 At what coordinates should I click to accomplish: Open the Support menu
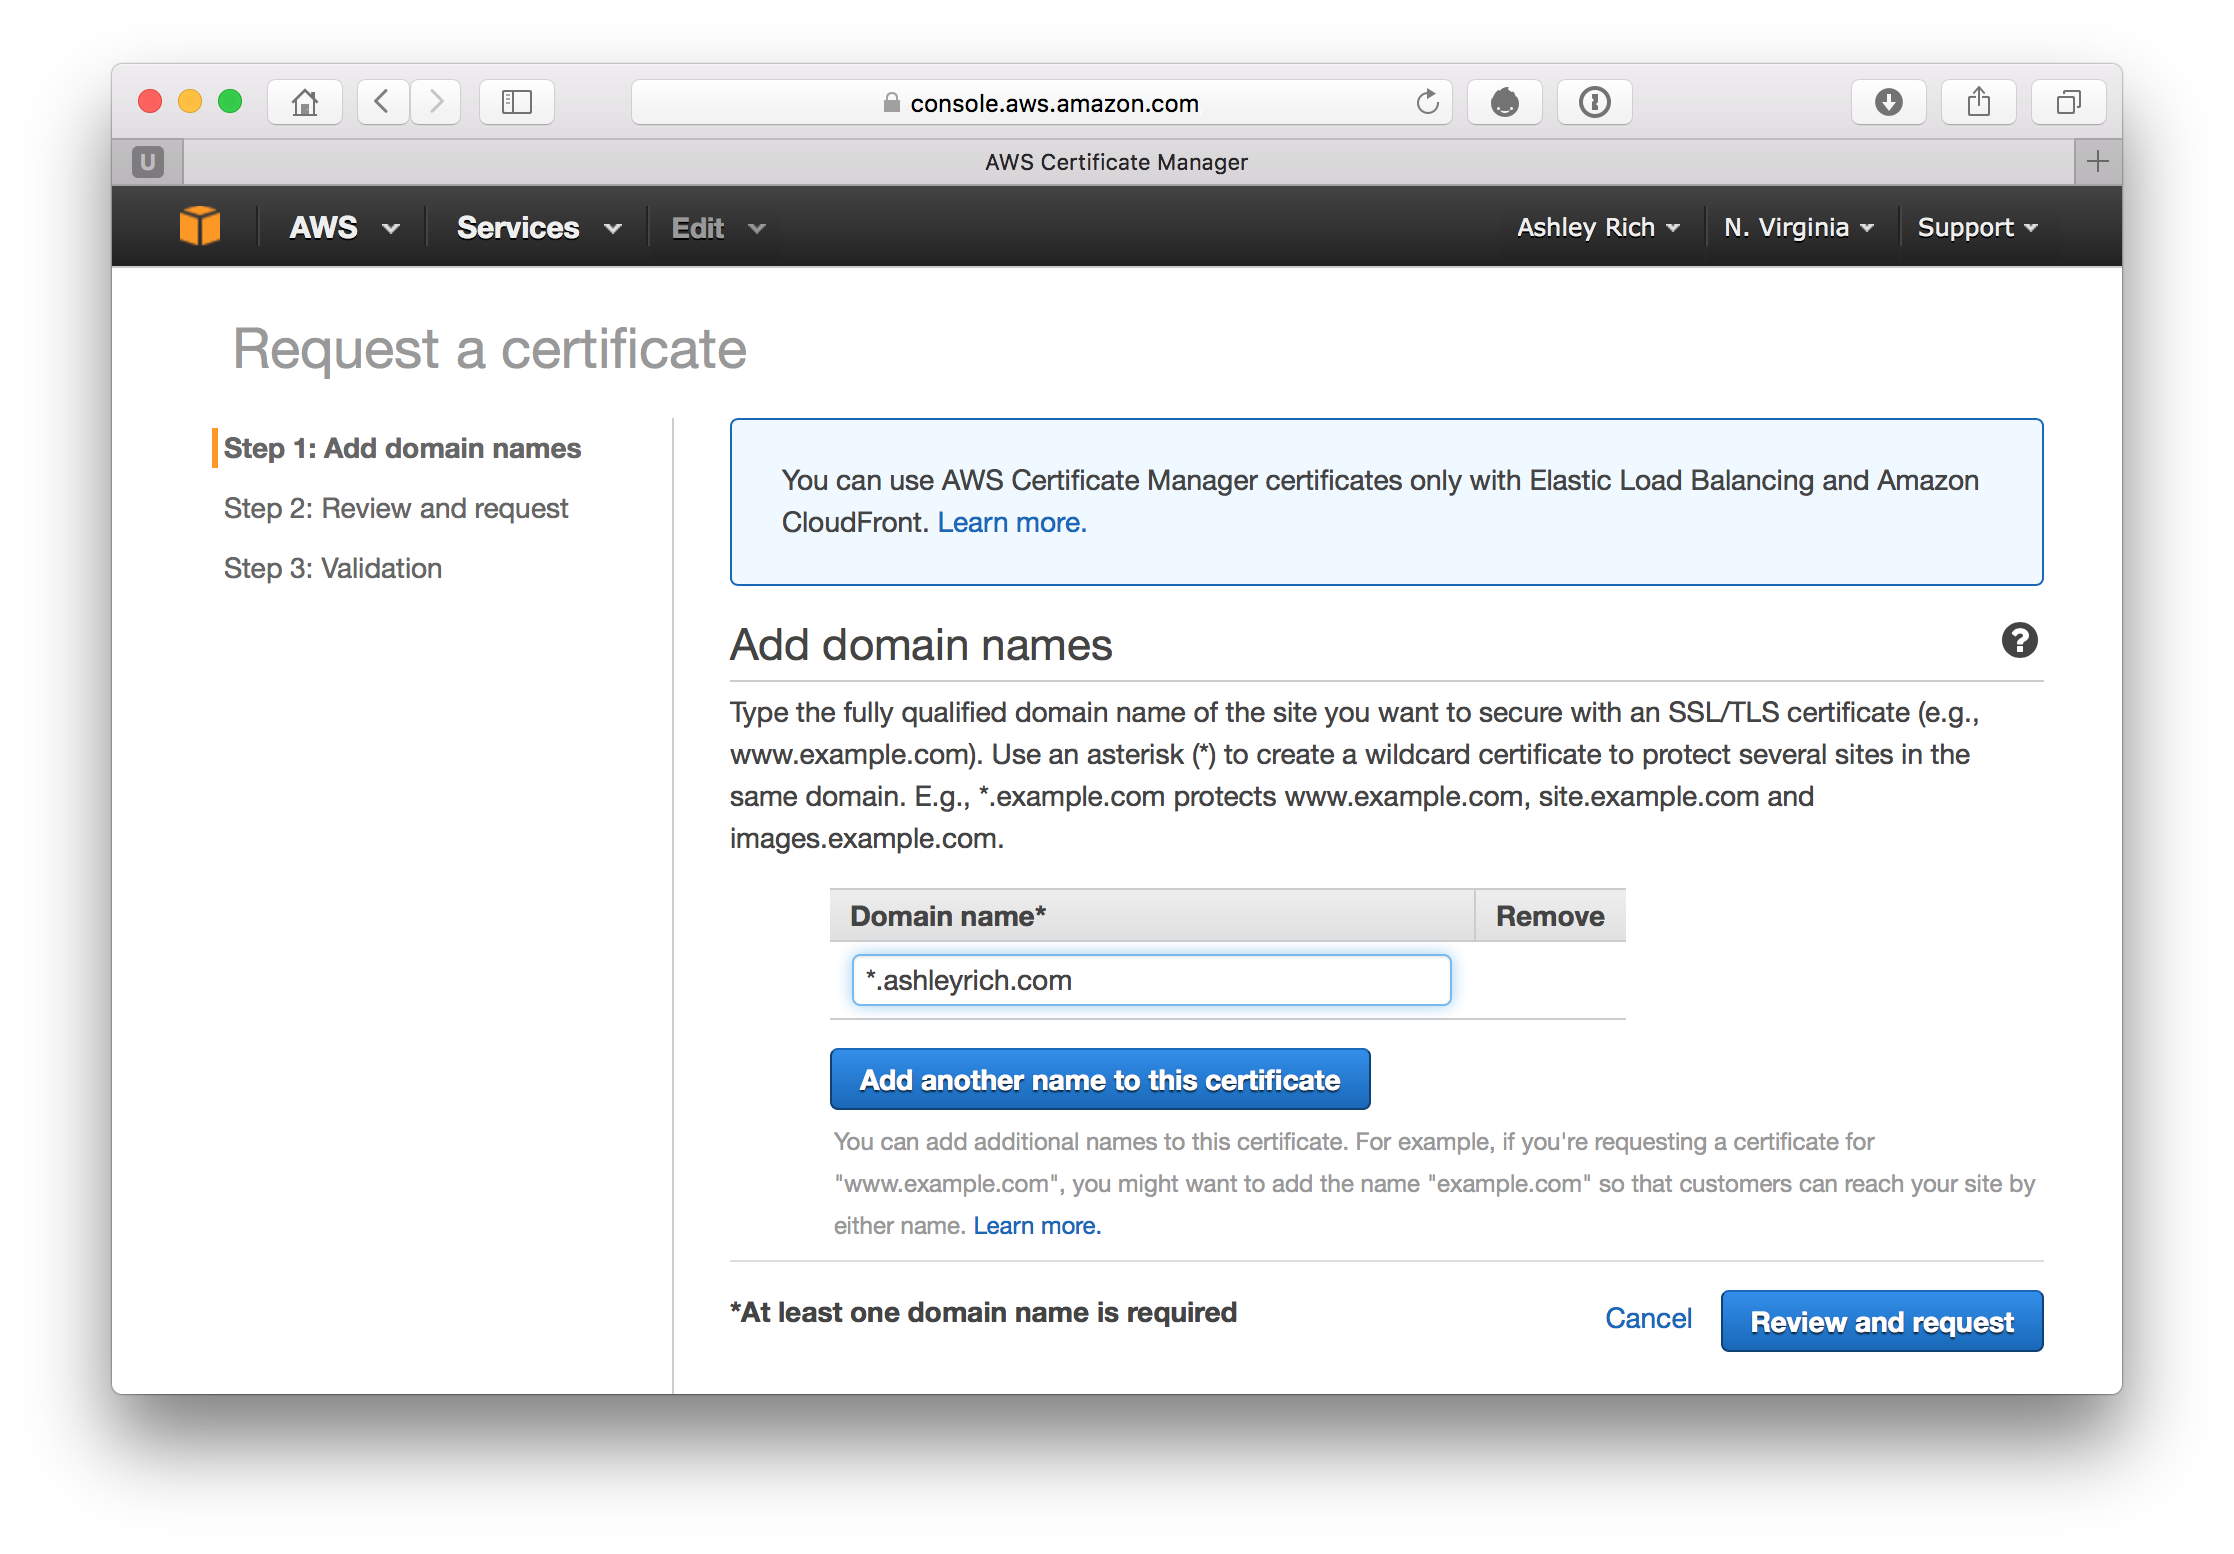click(1976, 228)
